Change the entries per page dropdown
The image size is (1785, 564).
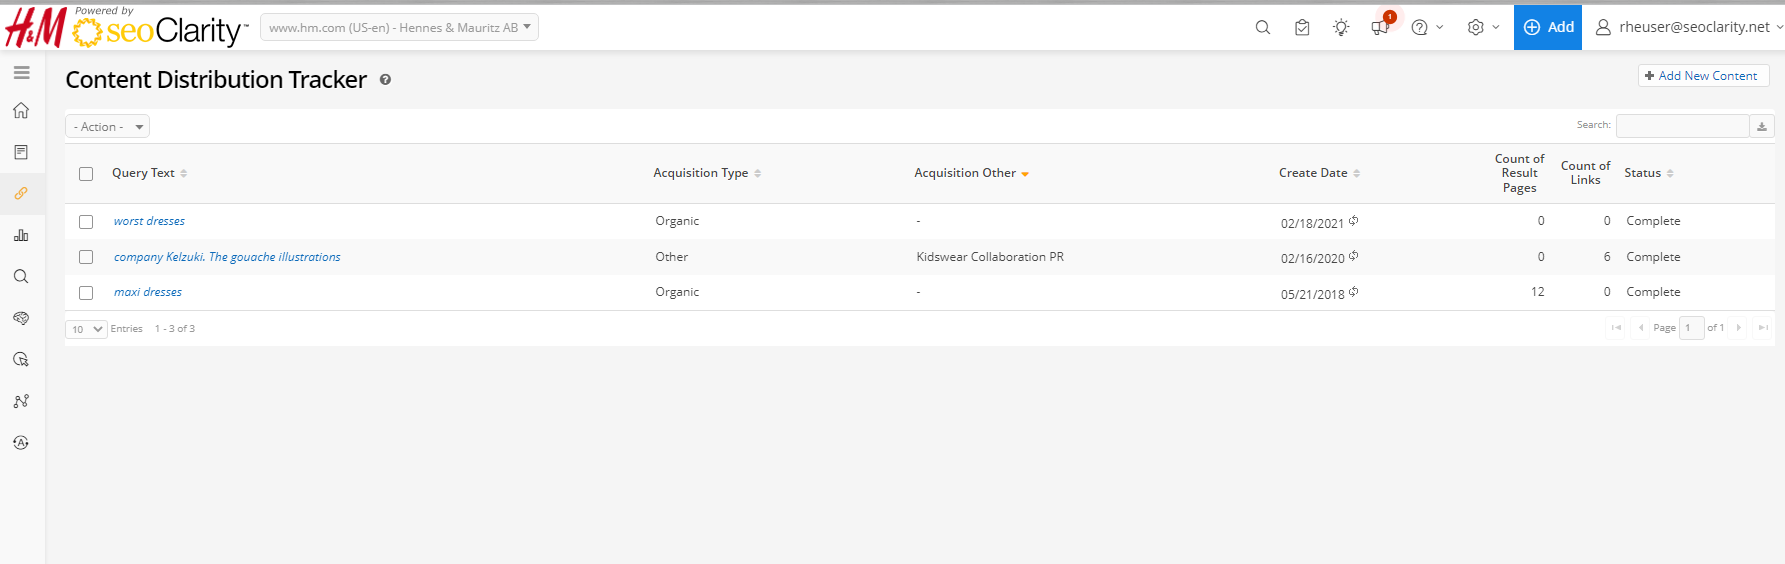tap(86, 329)
